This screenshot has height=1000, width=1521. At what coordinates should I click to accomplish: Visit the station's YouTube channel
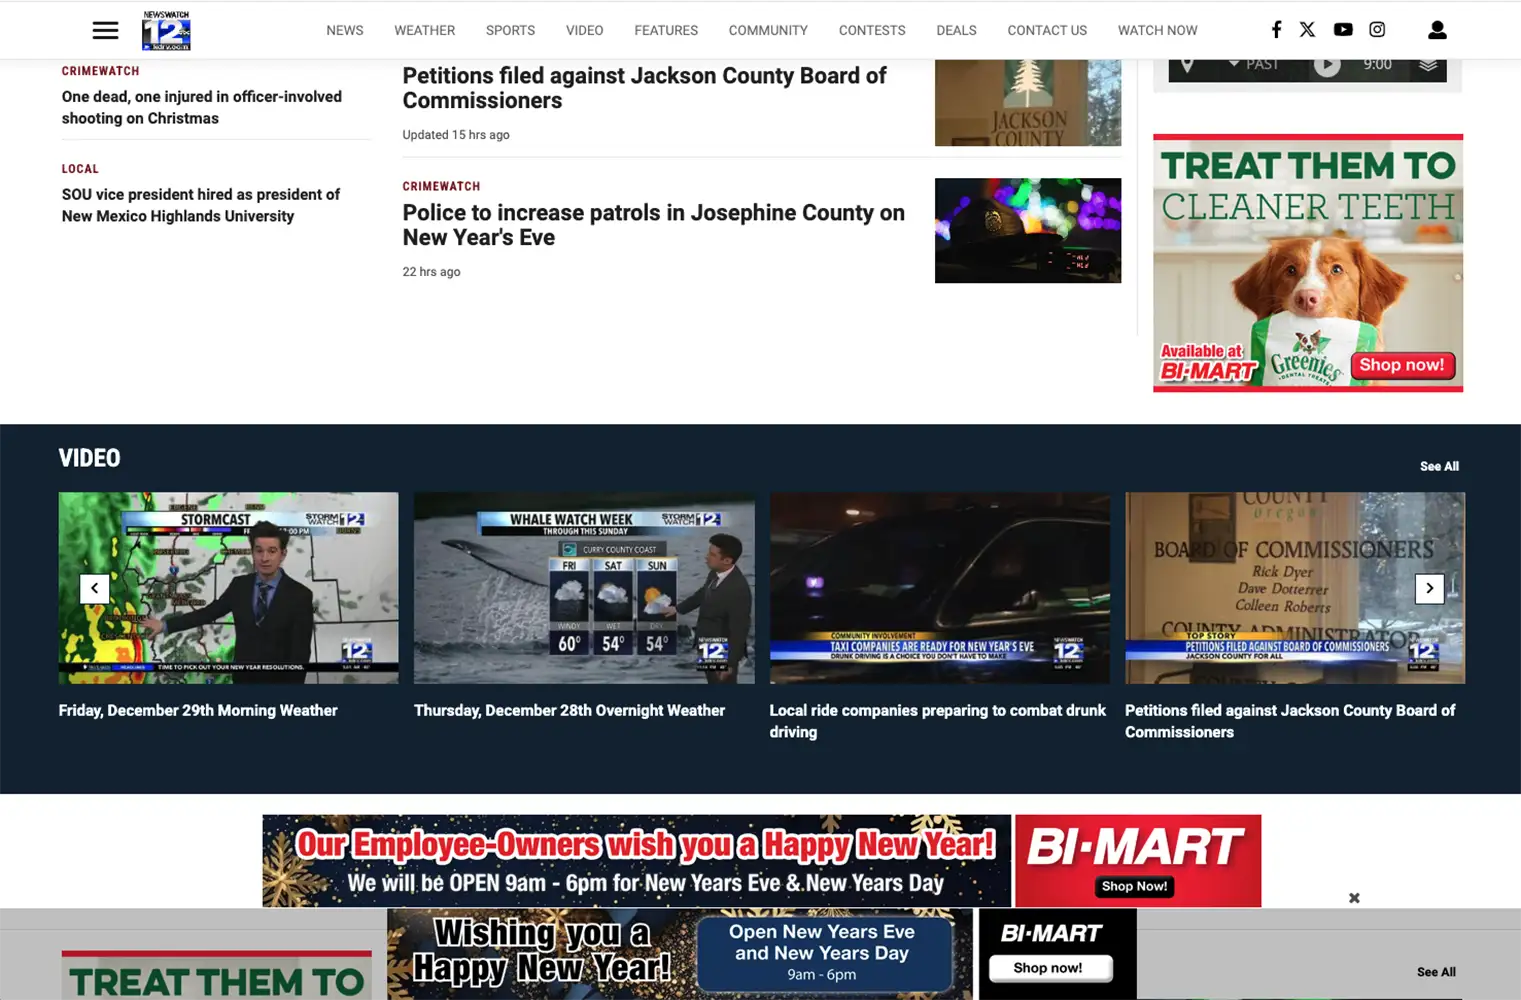click(x=1343, y=30)
